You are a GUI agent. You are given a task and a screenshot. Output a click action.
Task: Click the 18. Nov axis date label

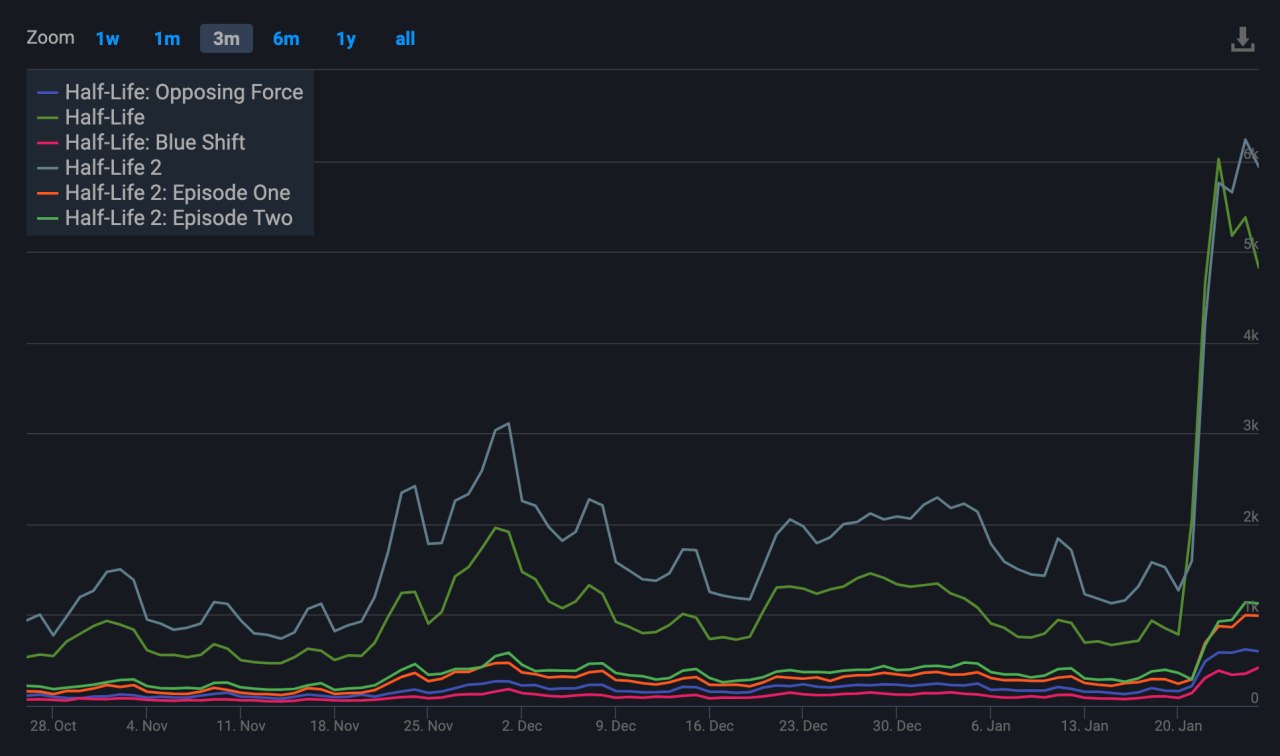pos(334,726)
